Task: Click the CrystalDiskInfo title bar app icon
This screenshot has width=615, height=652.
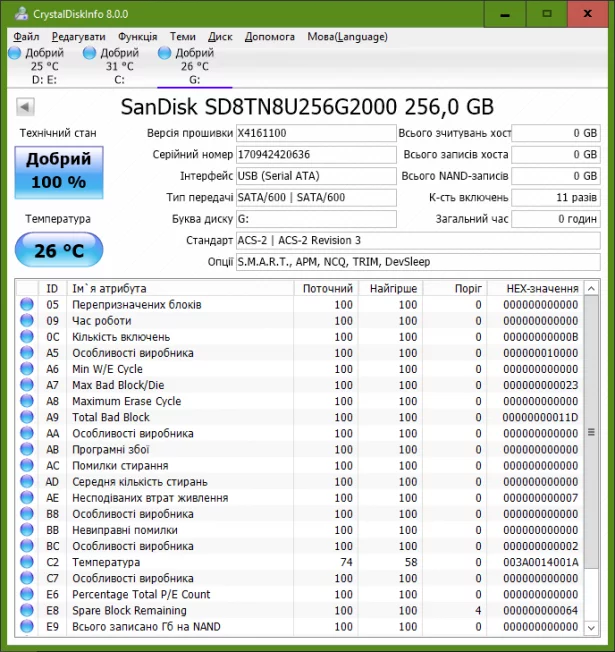Action: pos(11,14)
